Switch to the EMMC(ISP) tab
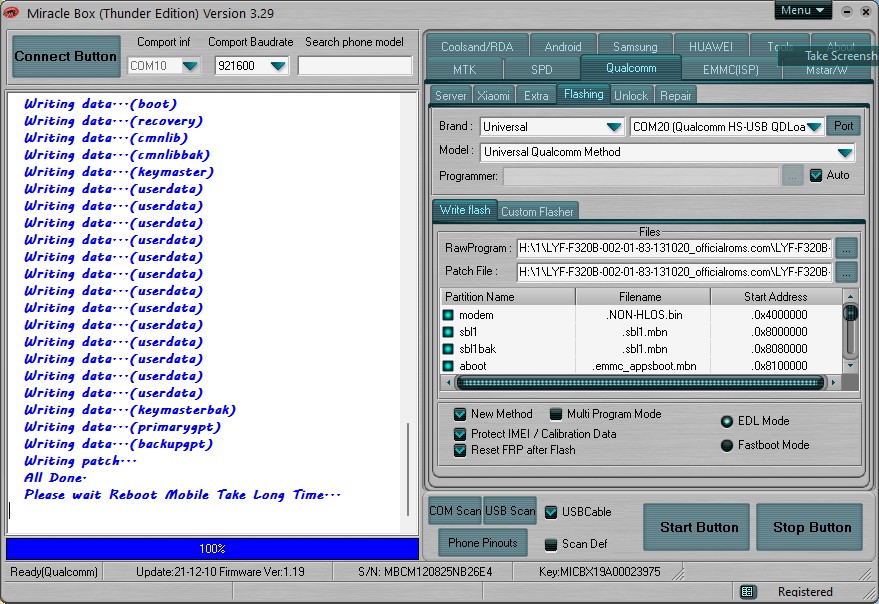The image size is (879, 604). pyautogui.click(x=731, y=70)
